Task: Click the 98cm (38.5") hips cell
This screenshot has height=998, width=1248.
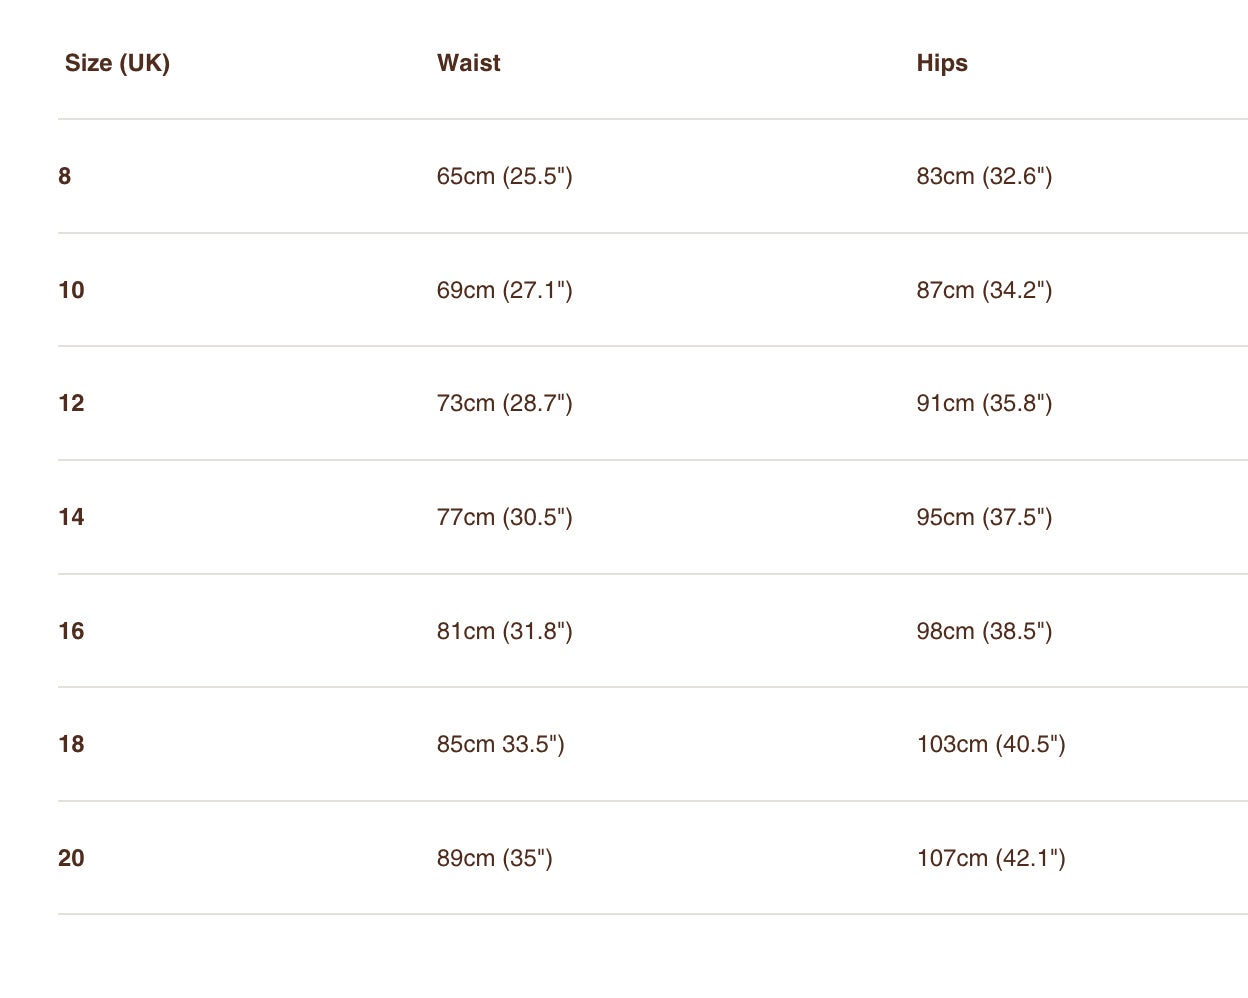Action: click(x=984, y=631)
